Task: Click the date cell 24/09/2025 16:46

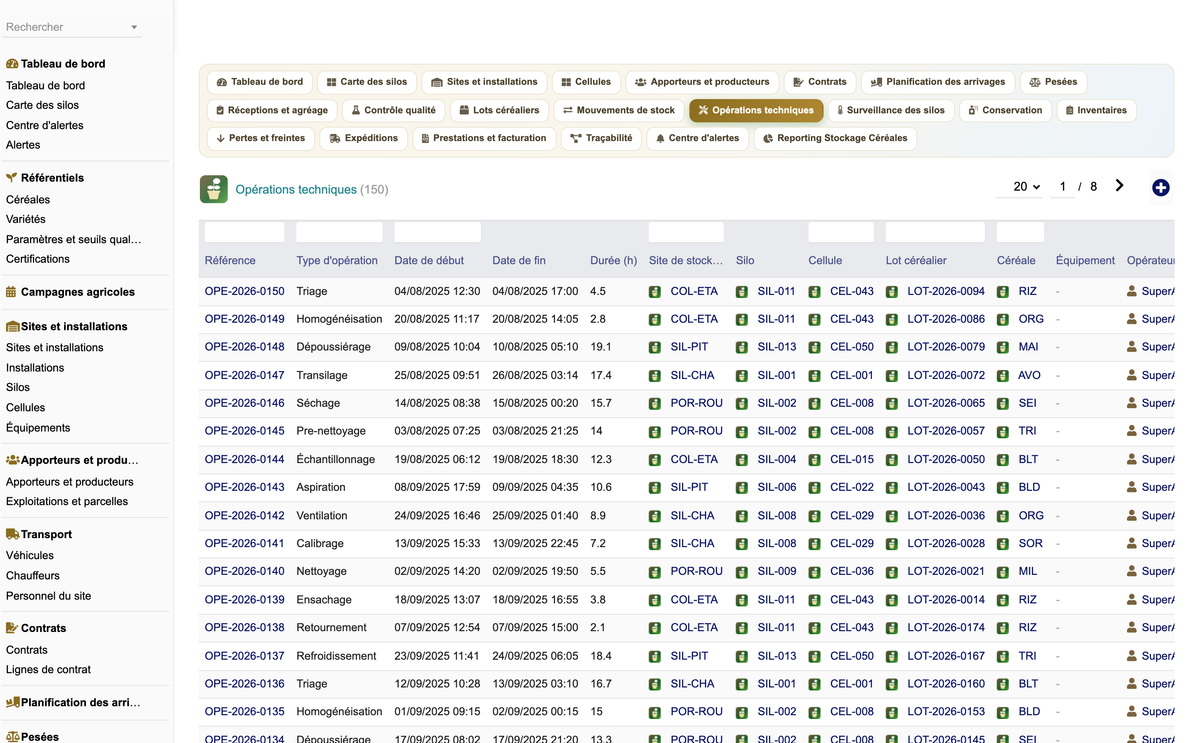Action: click(x=437, y=515)
